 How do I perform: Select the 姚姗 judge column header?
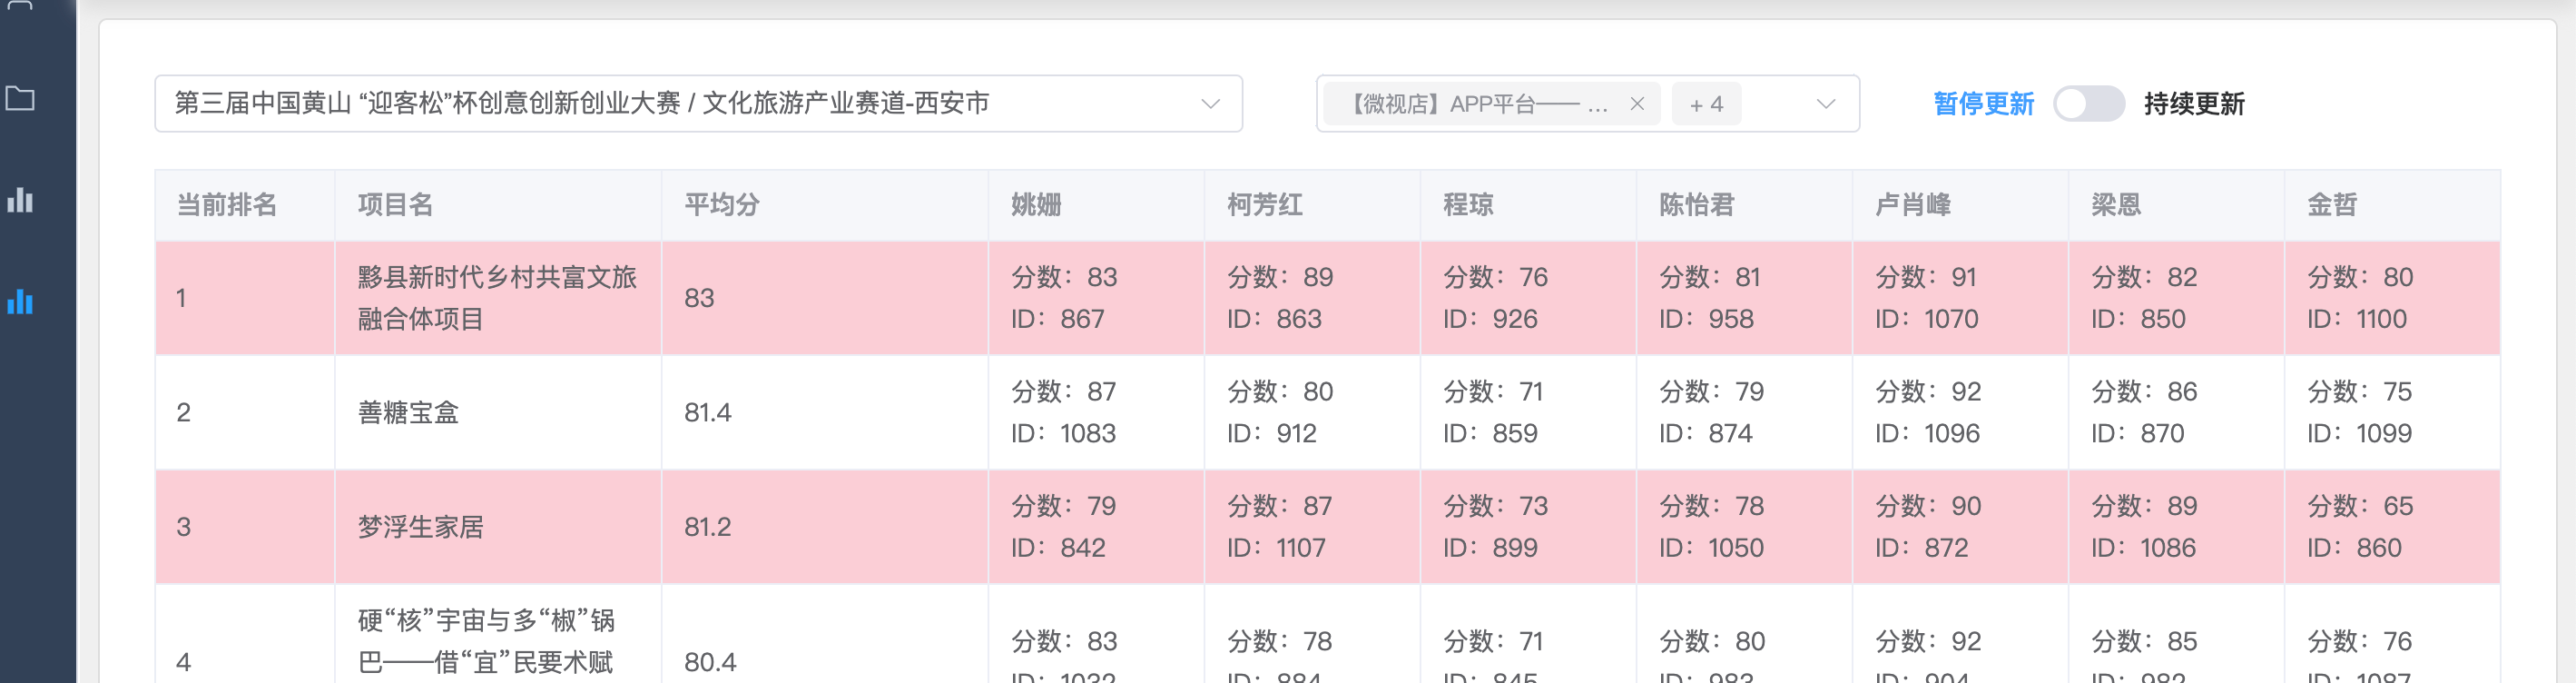click(1036, 205)
